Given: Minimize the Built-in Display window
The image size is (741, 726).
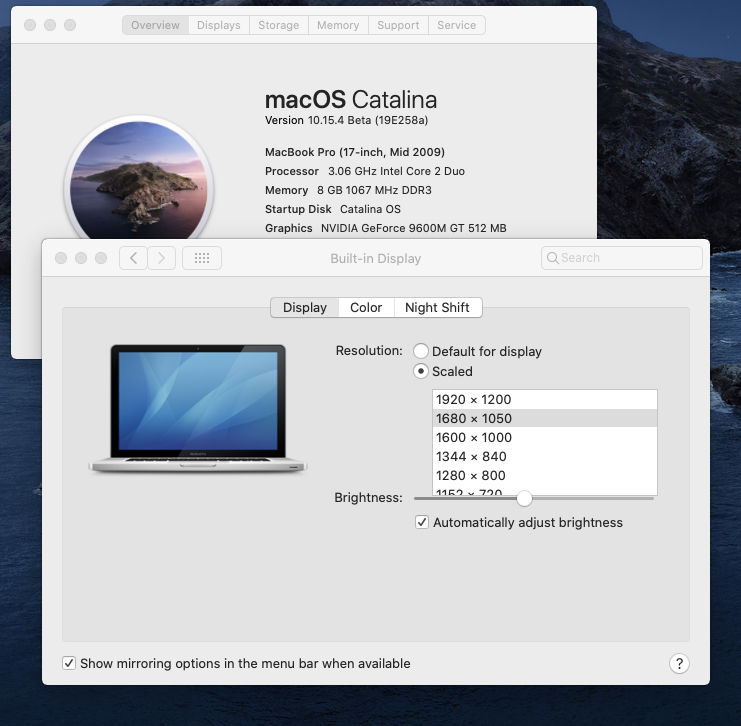Looking at the screenshot, I should (81, 258).
